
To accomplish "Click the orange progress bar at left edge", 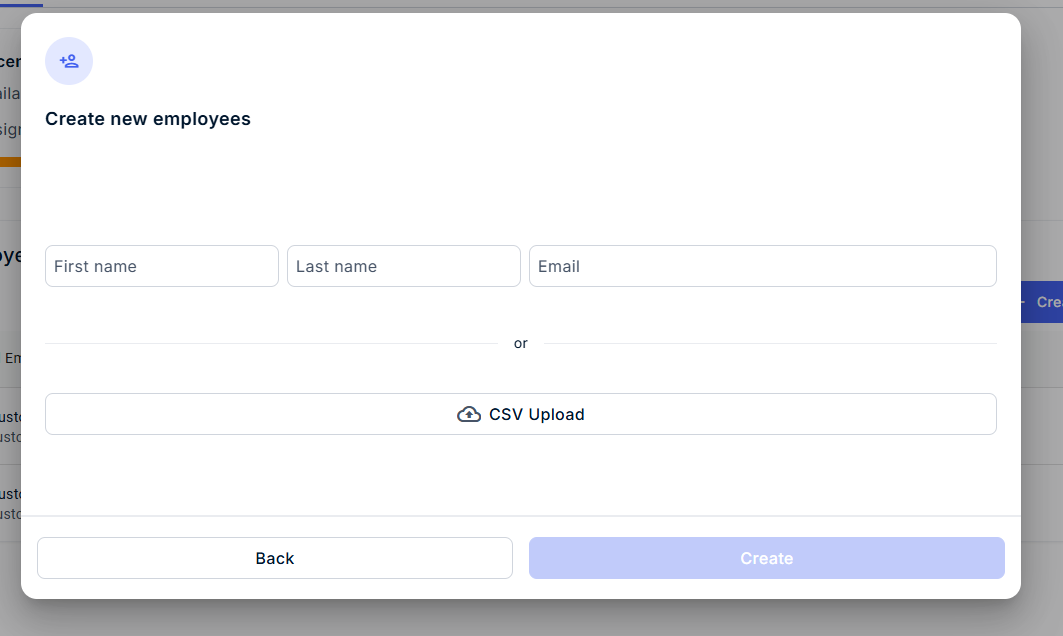I will [10, 161].
